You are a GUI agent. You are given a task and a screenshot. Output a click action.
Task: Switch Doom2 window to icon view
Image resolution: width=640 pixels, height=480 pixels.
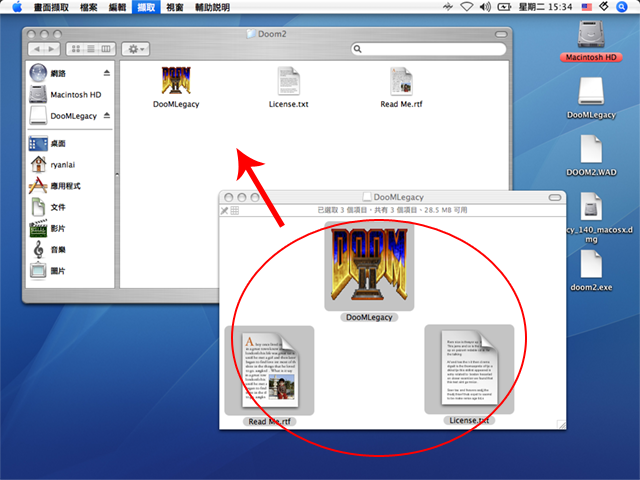click(x=76, y=49)
